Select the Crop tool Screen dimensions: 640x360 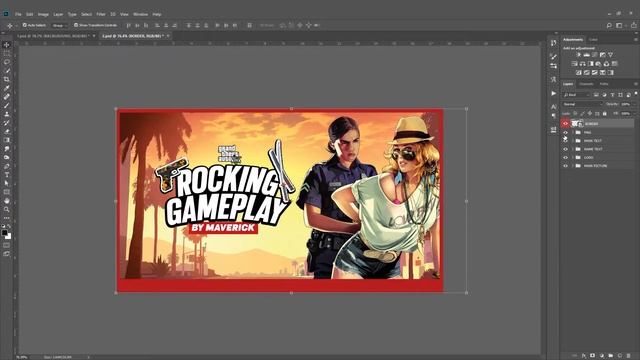(x=7, y=79)
